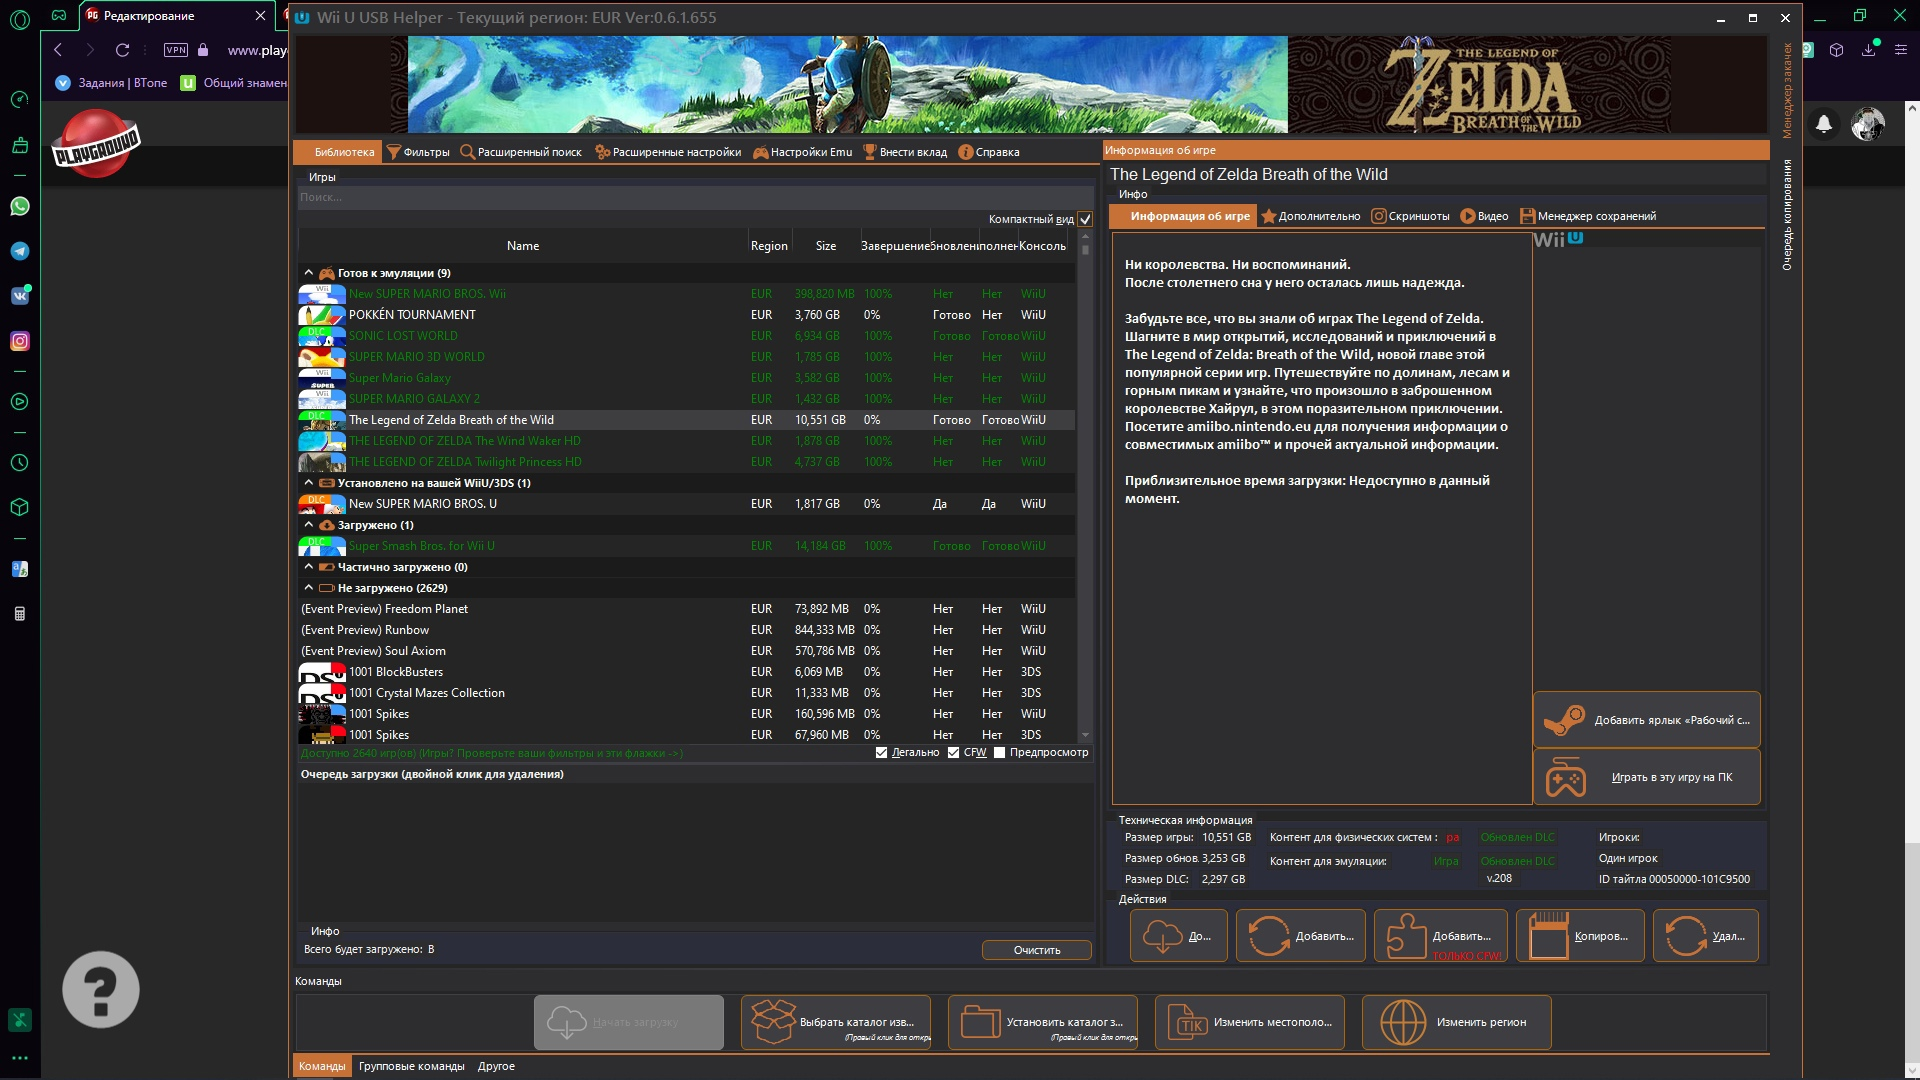
Task: Open the «Фильтры» menu
Action: point(418,152)
